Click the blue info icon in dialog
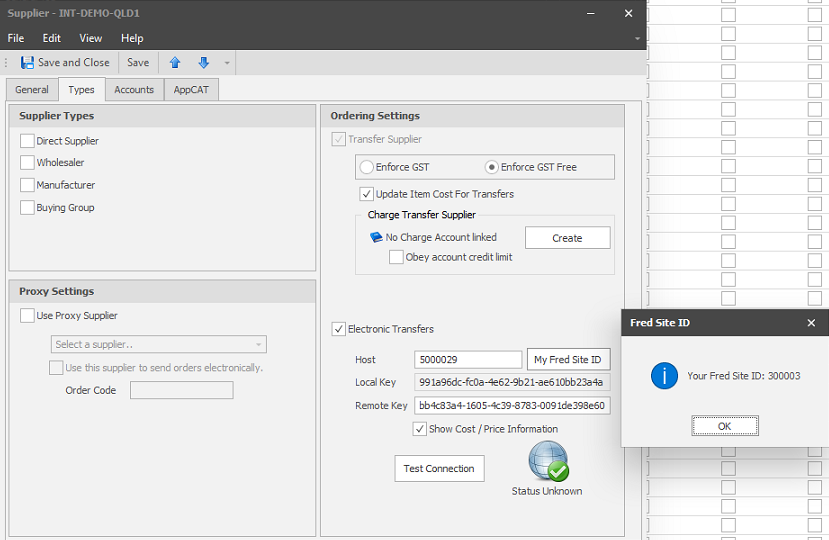This screenshot has width=829, height=540. (x=664, y=376)
